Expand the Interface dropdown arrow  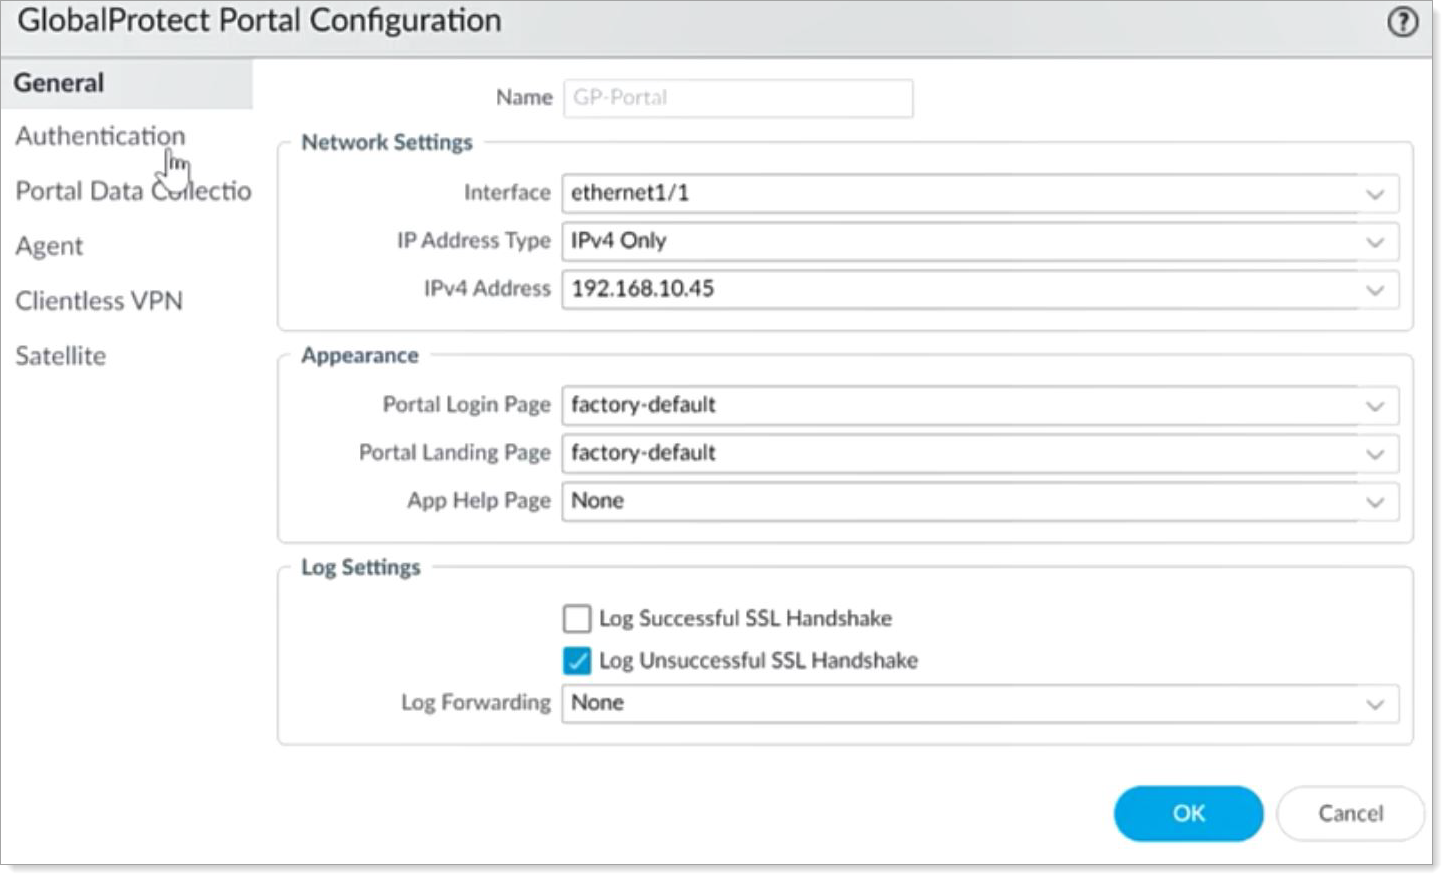click(x=1376, y=194)
